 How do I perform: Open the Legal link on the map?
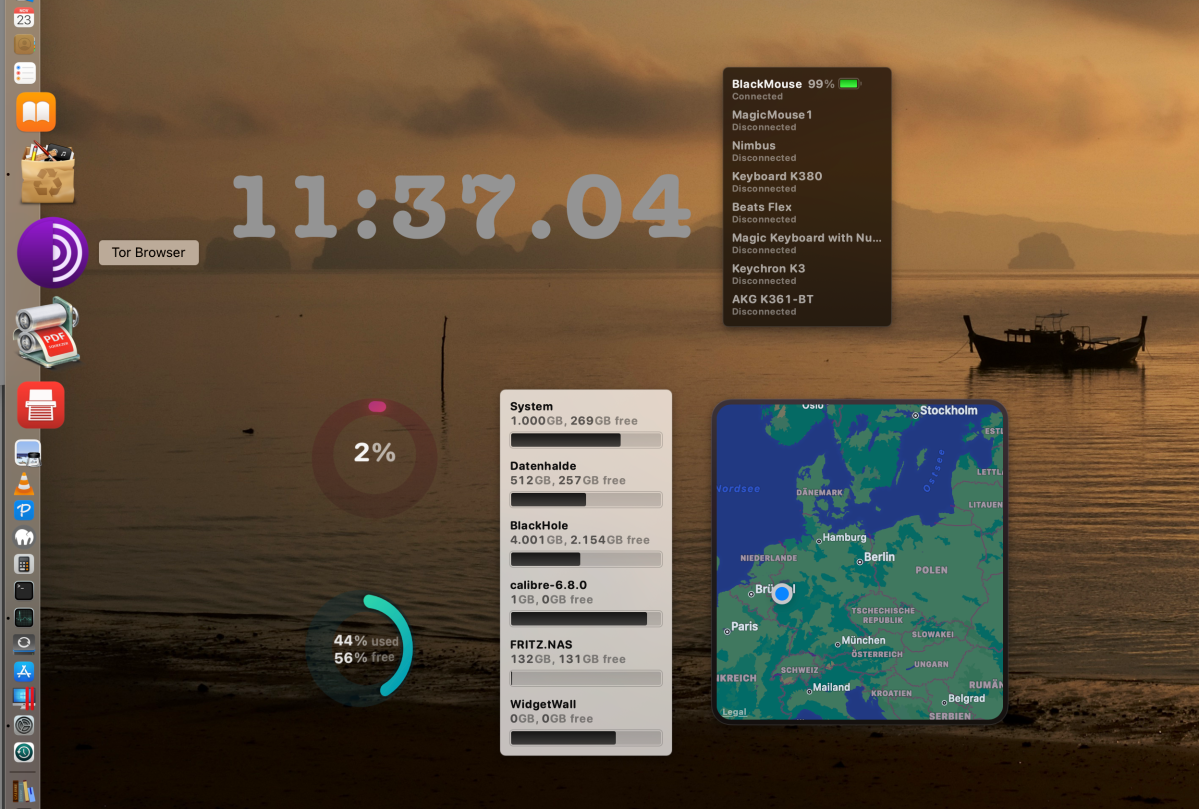[x=734, y=712]
